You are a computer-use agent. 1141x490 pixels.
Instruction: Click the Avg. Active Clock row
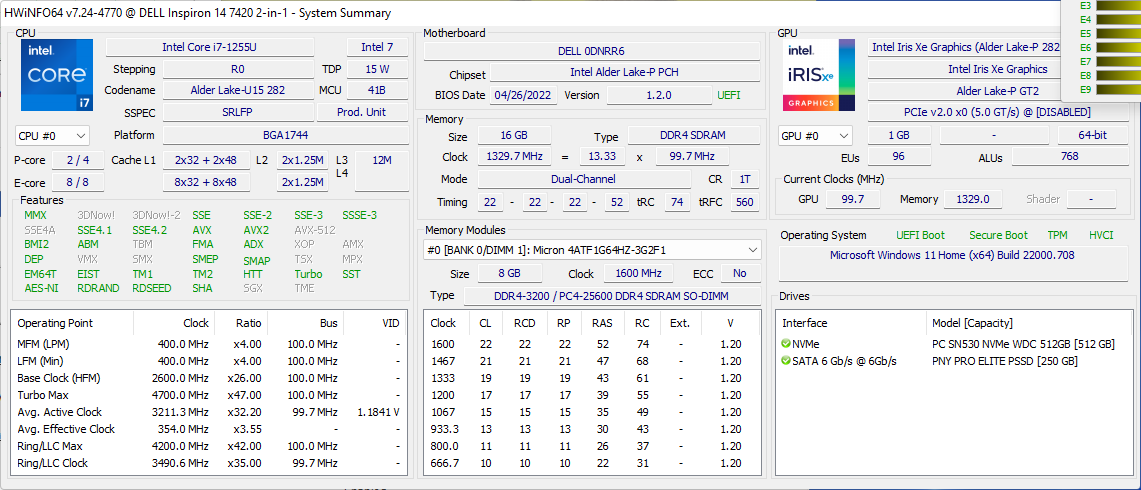pyautogui.click(x=209, y=412)
